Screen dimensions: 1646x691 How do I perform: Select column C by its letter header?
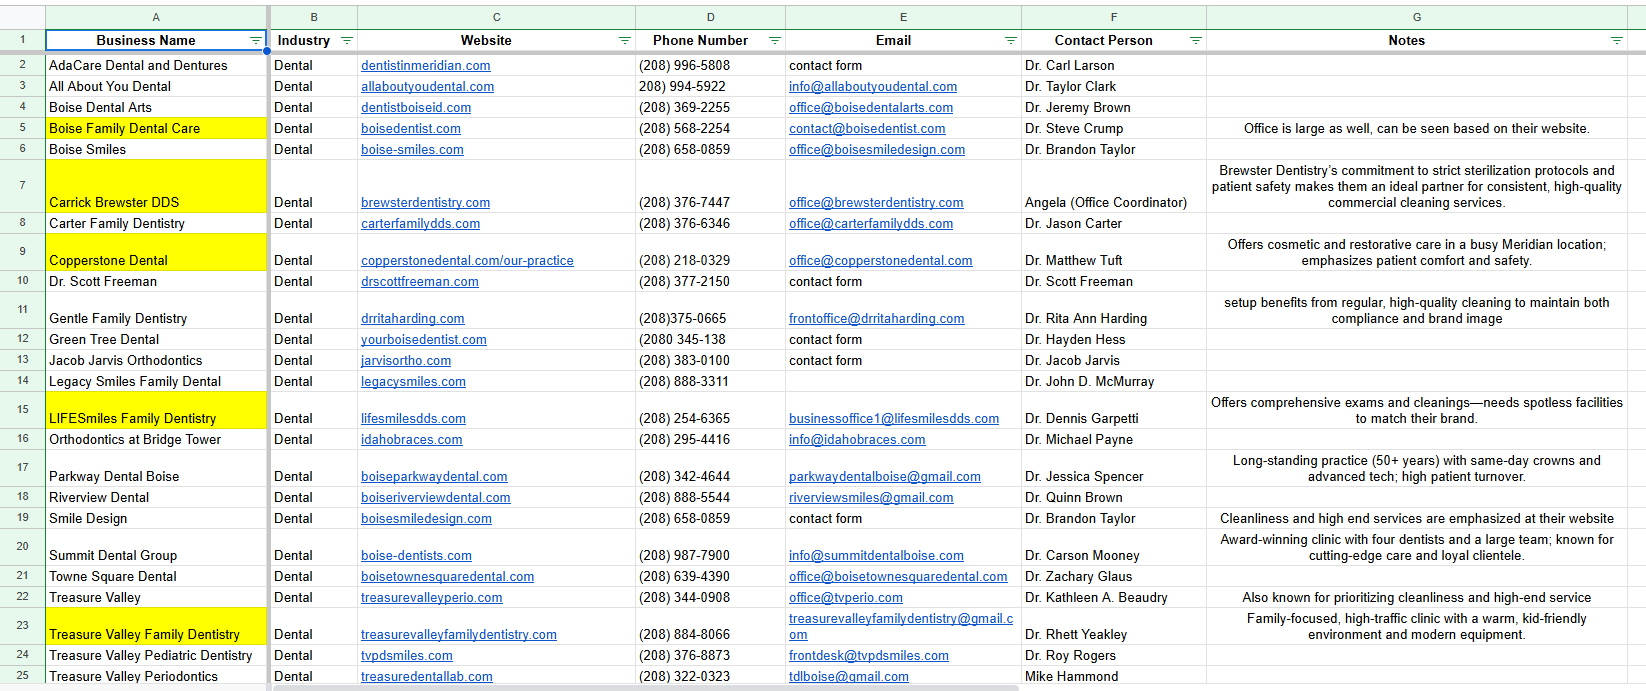(497, 17)
